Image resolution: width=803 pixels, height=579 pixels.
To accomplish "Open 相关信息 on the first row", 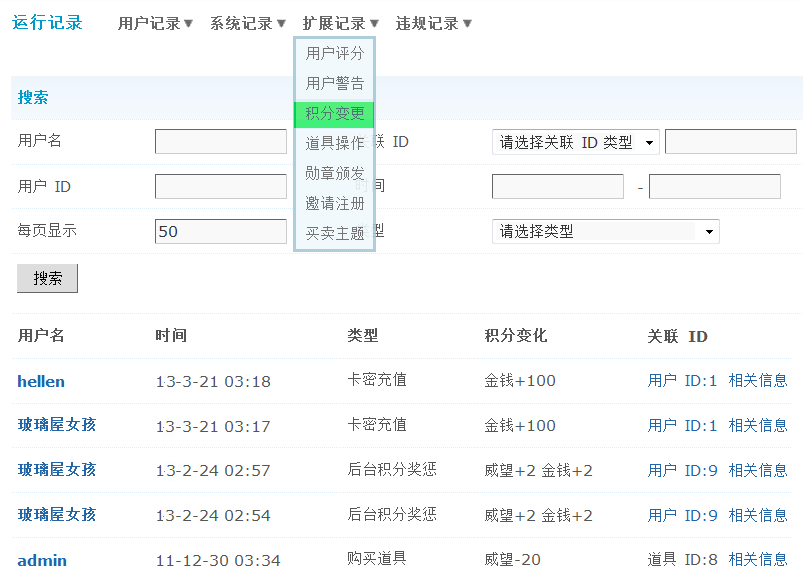I will tap(758, 381).
